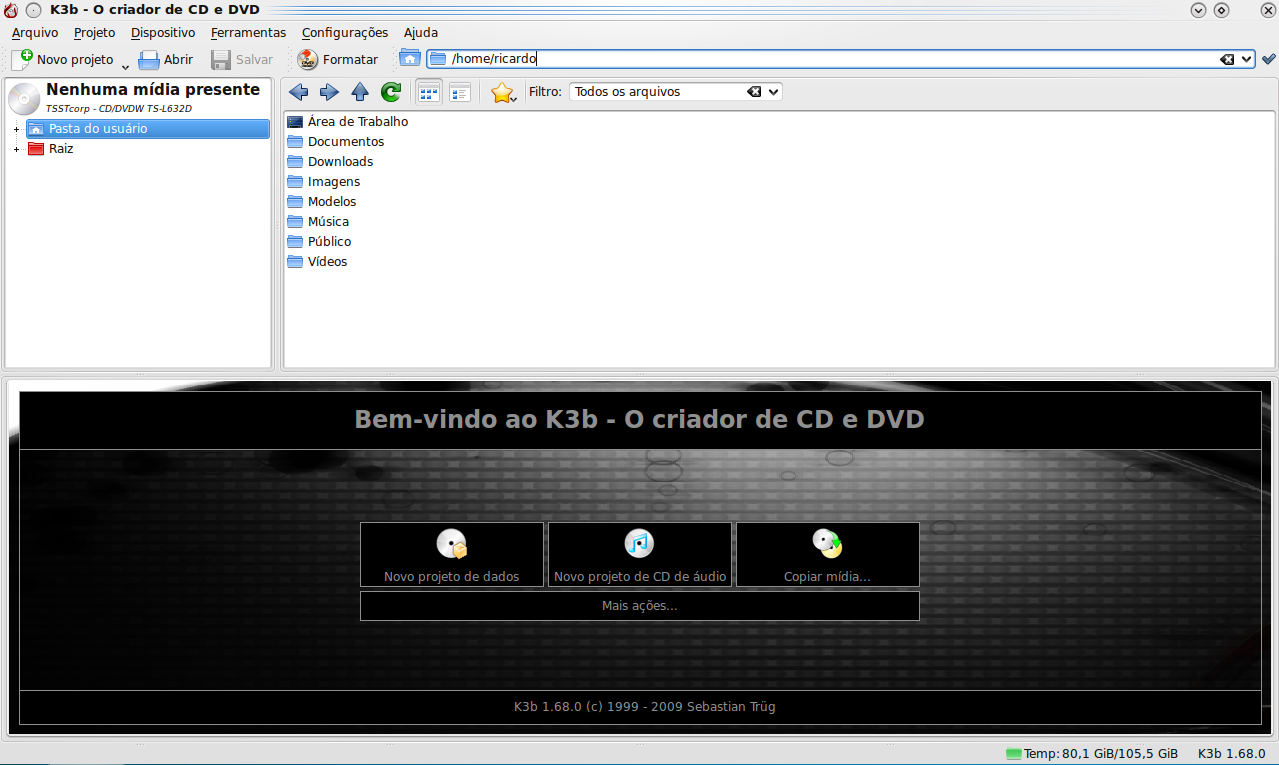Confirm the path with the checkmark icon
Screen dimensions: 1279x765
click(x=1268, y=59)
